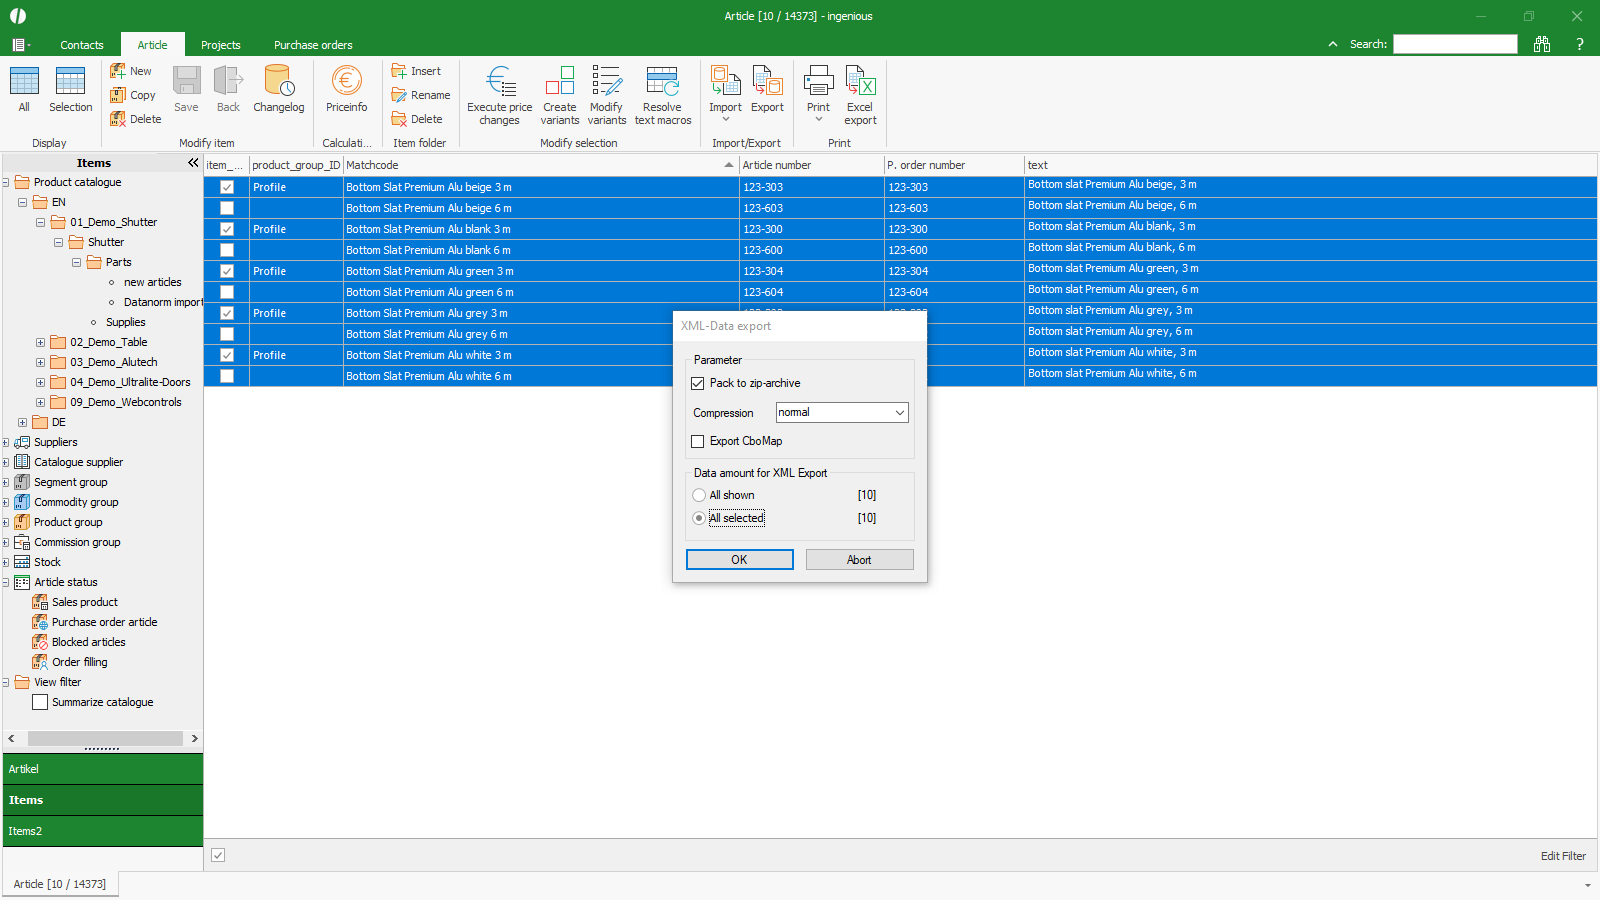This screenshot has height=900, width=1600.
Task: Open the Contacts tab
Action: [x=82, y=45]
